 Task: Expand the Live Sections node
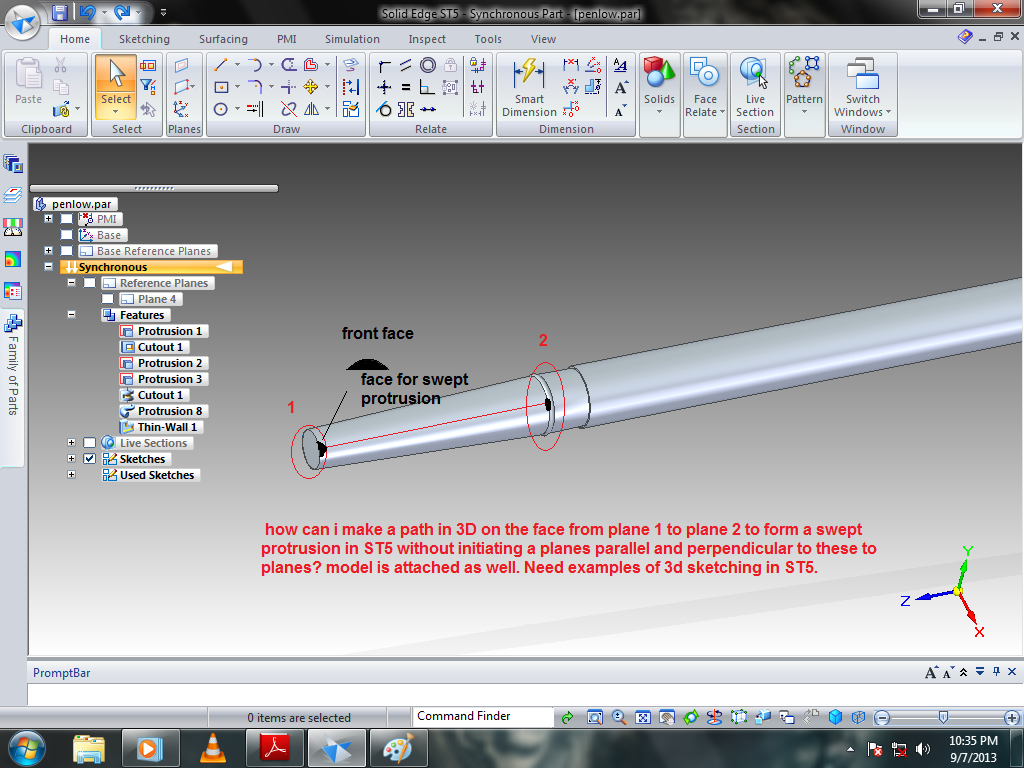[71, 443]
